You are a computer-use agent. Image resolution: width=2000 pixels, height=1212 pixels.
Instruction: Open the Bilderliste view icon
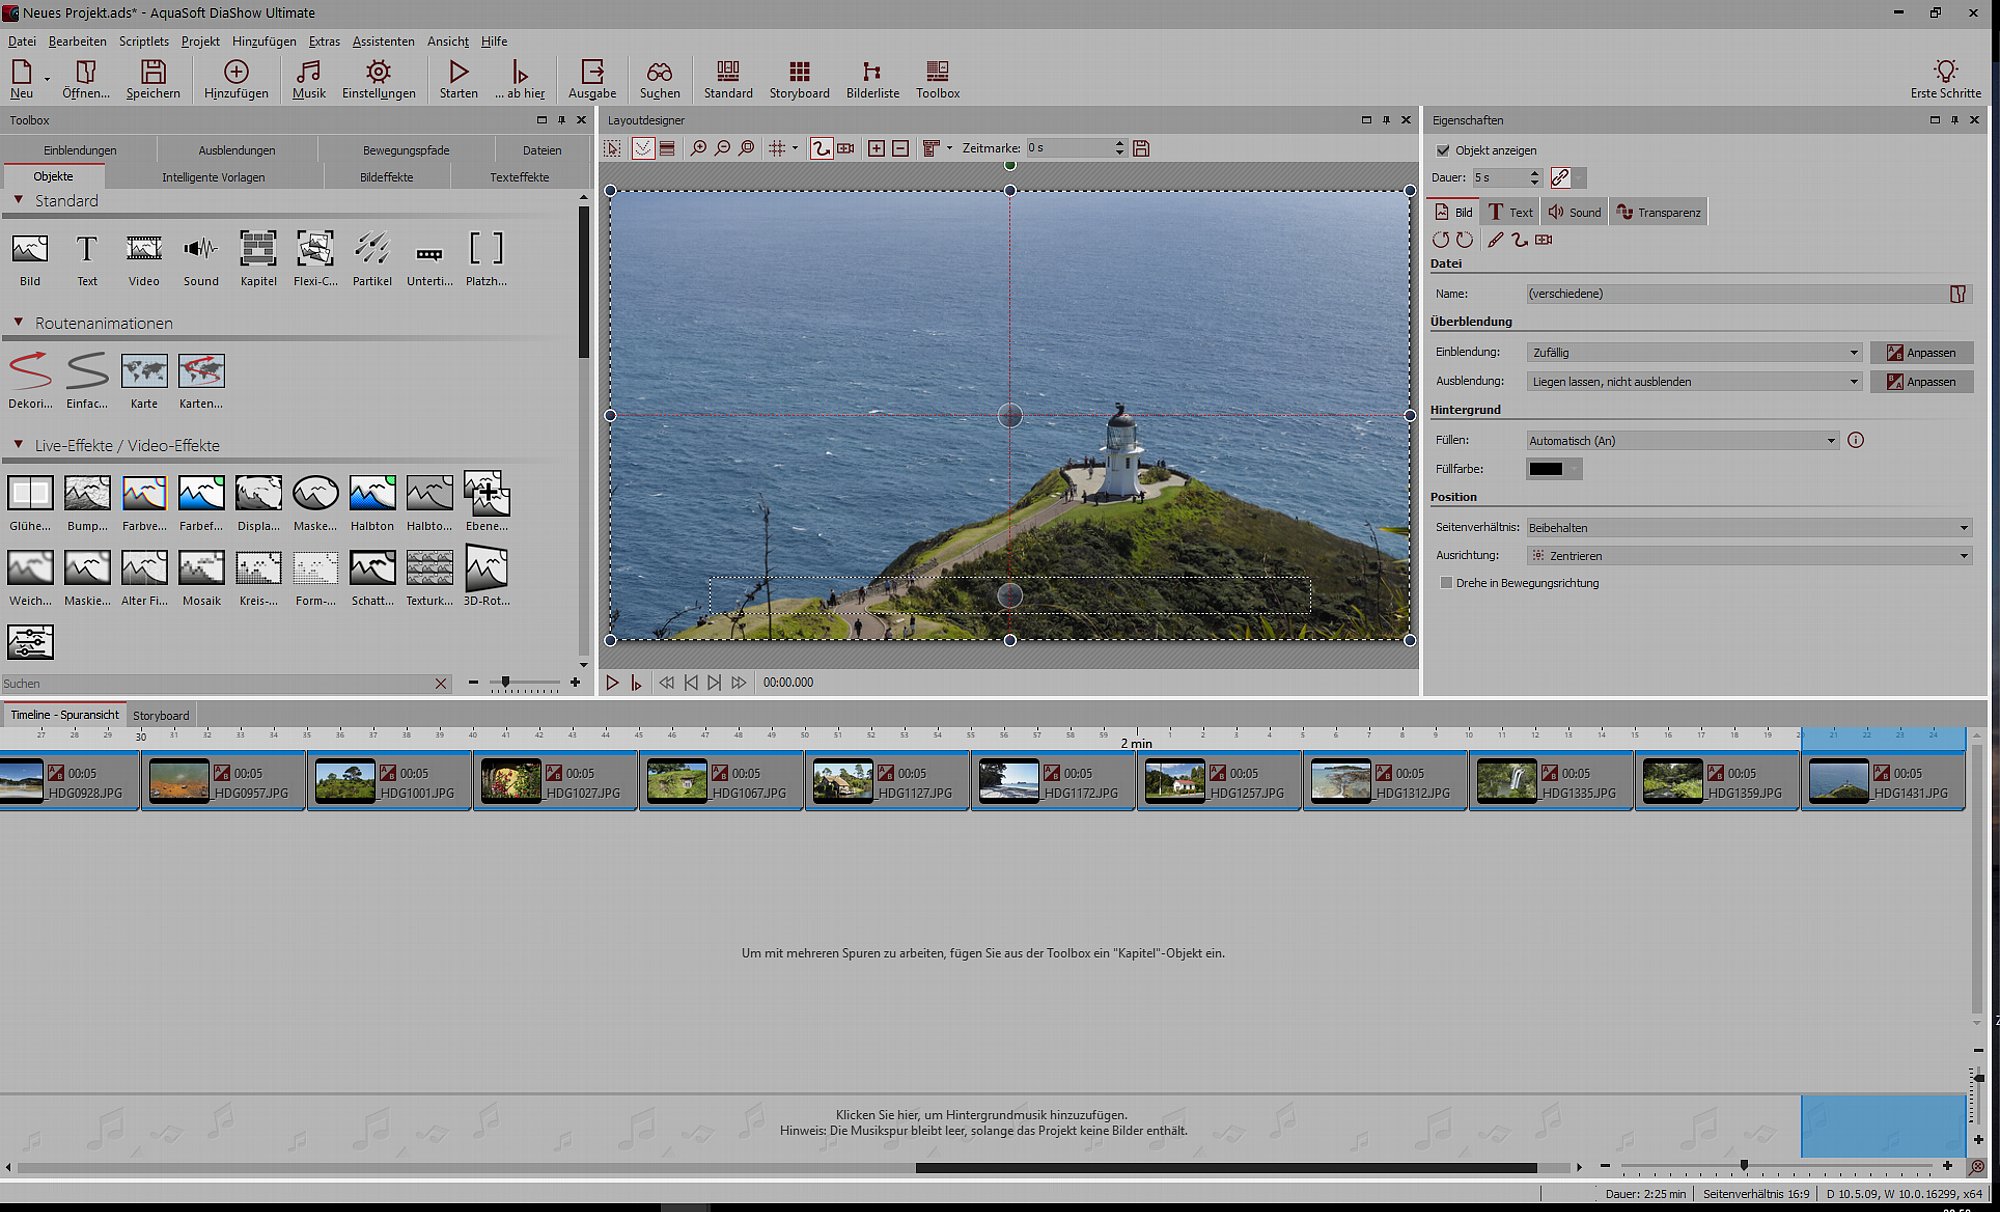tap(872, 72)
